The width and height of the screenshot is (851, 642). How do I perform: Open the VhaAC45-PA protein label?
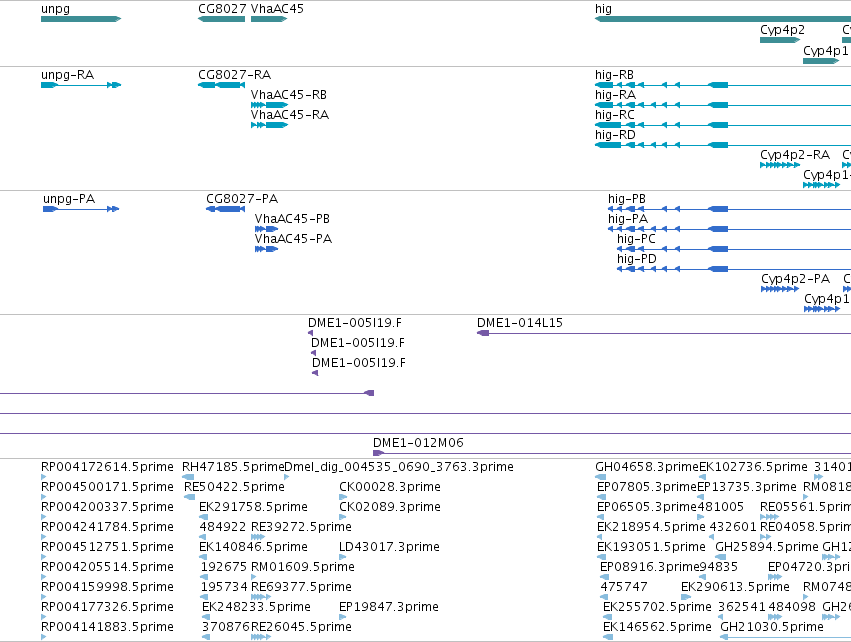click(293, 239)
